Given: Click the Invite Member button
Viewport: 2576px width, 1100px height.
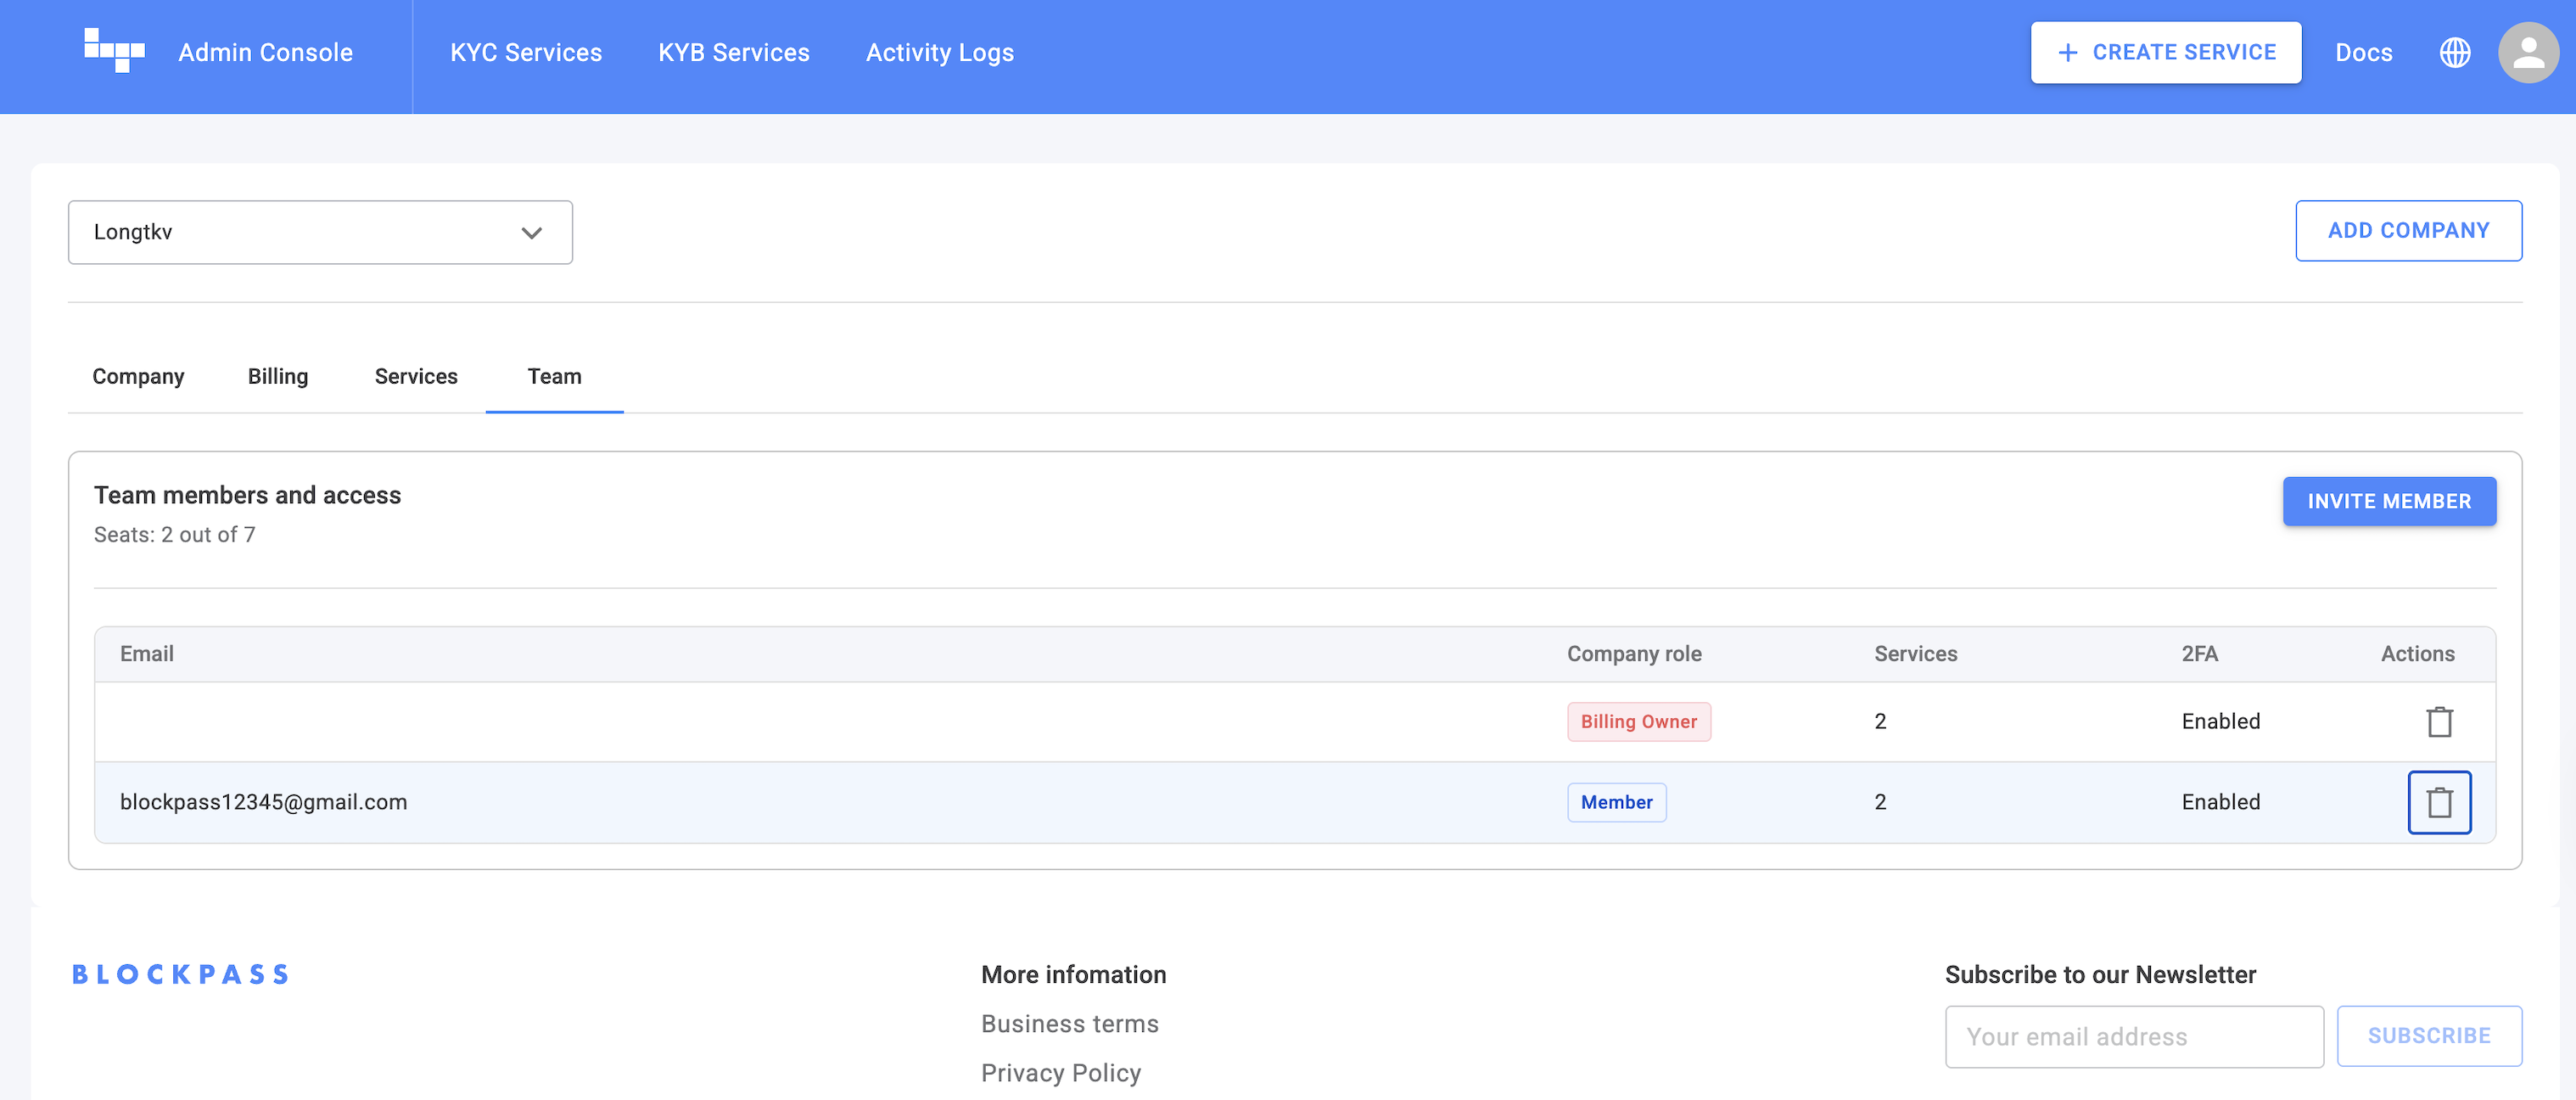Looking at the screenshot, I should [x=2388, y=501].
